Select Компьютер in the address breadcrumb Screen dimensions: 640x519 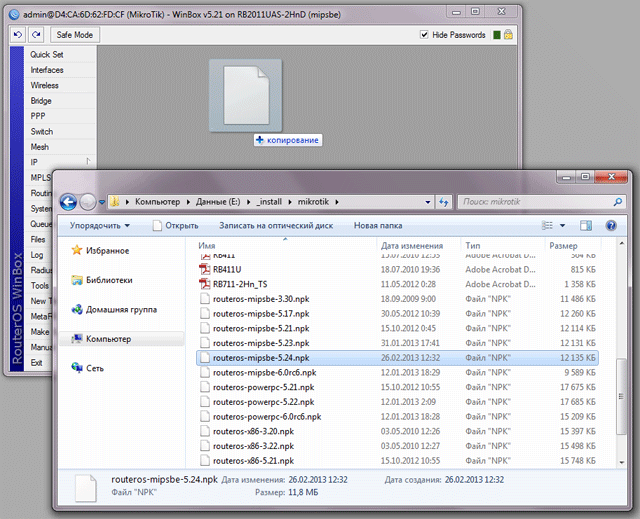158,202
